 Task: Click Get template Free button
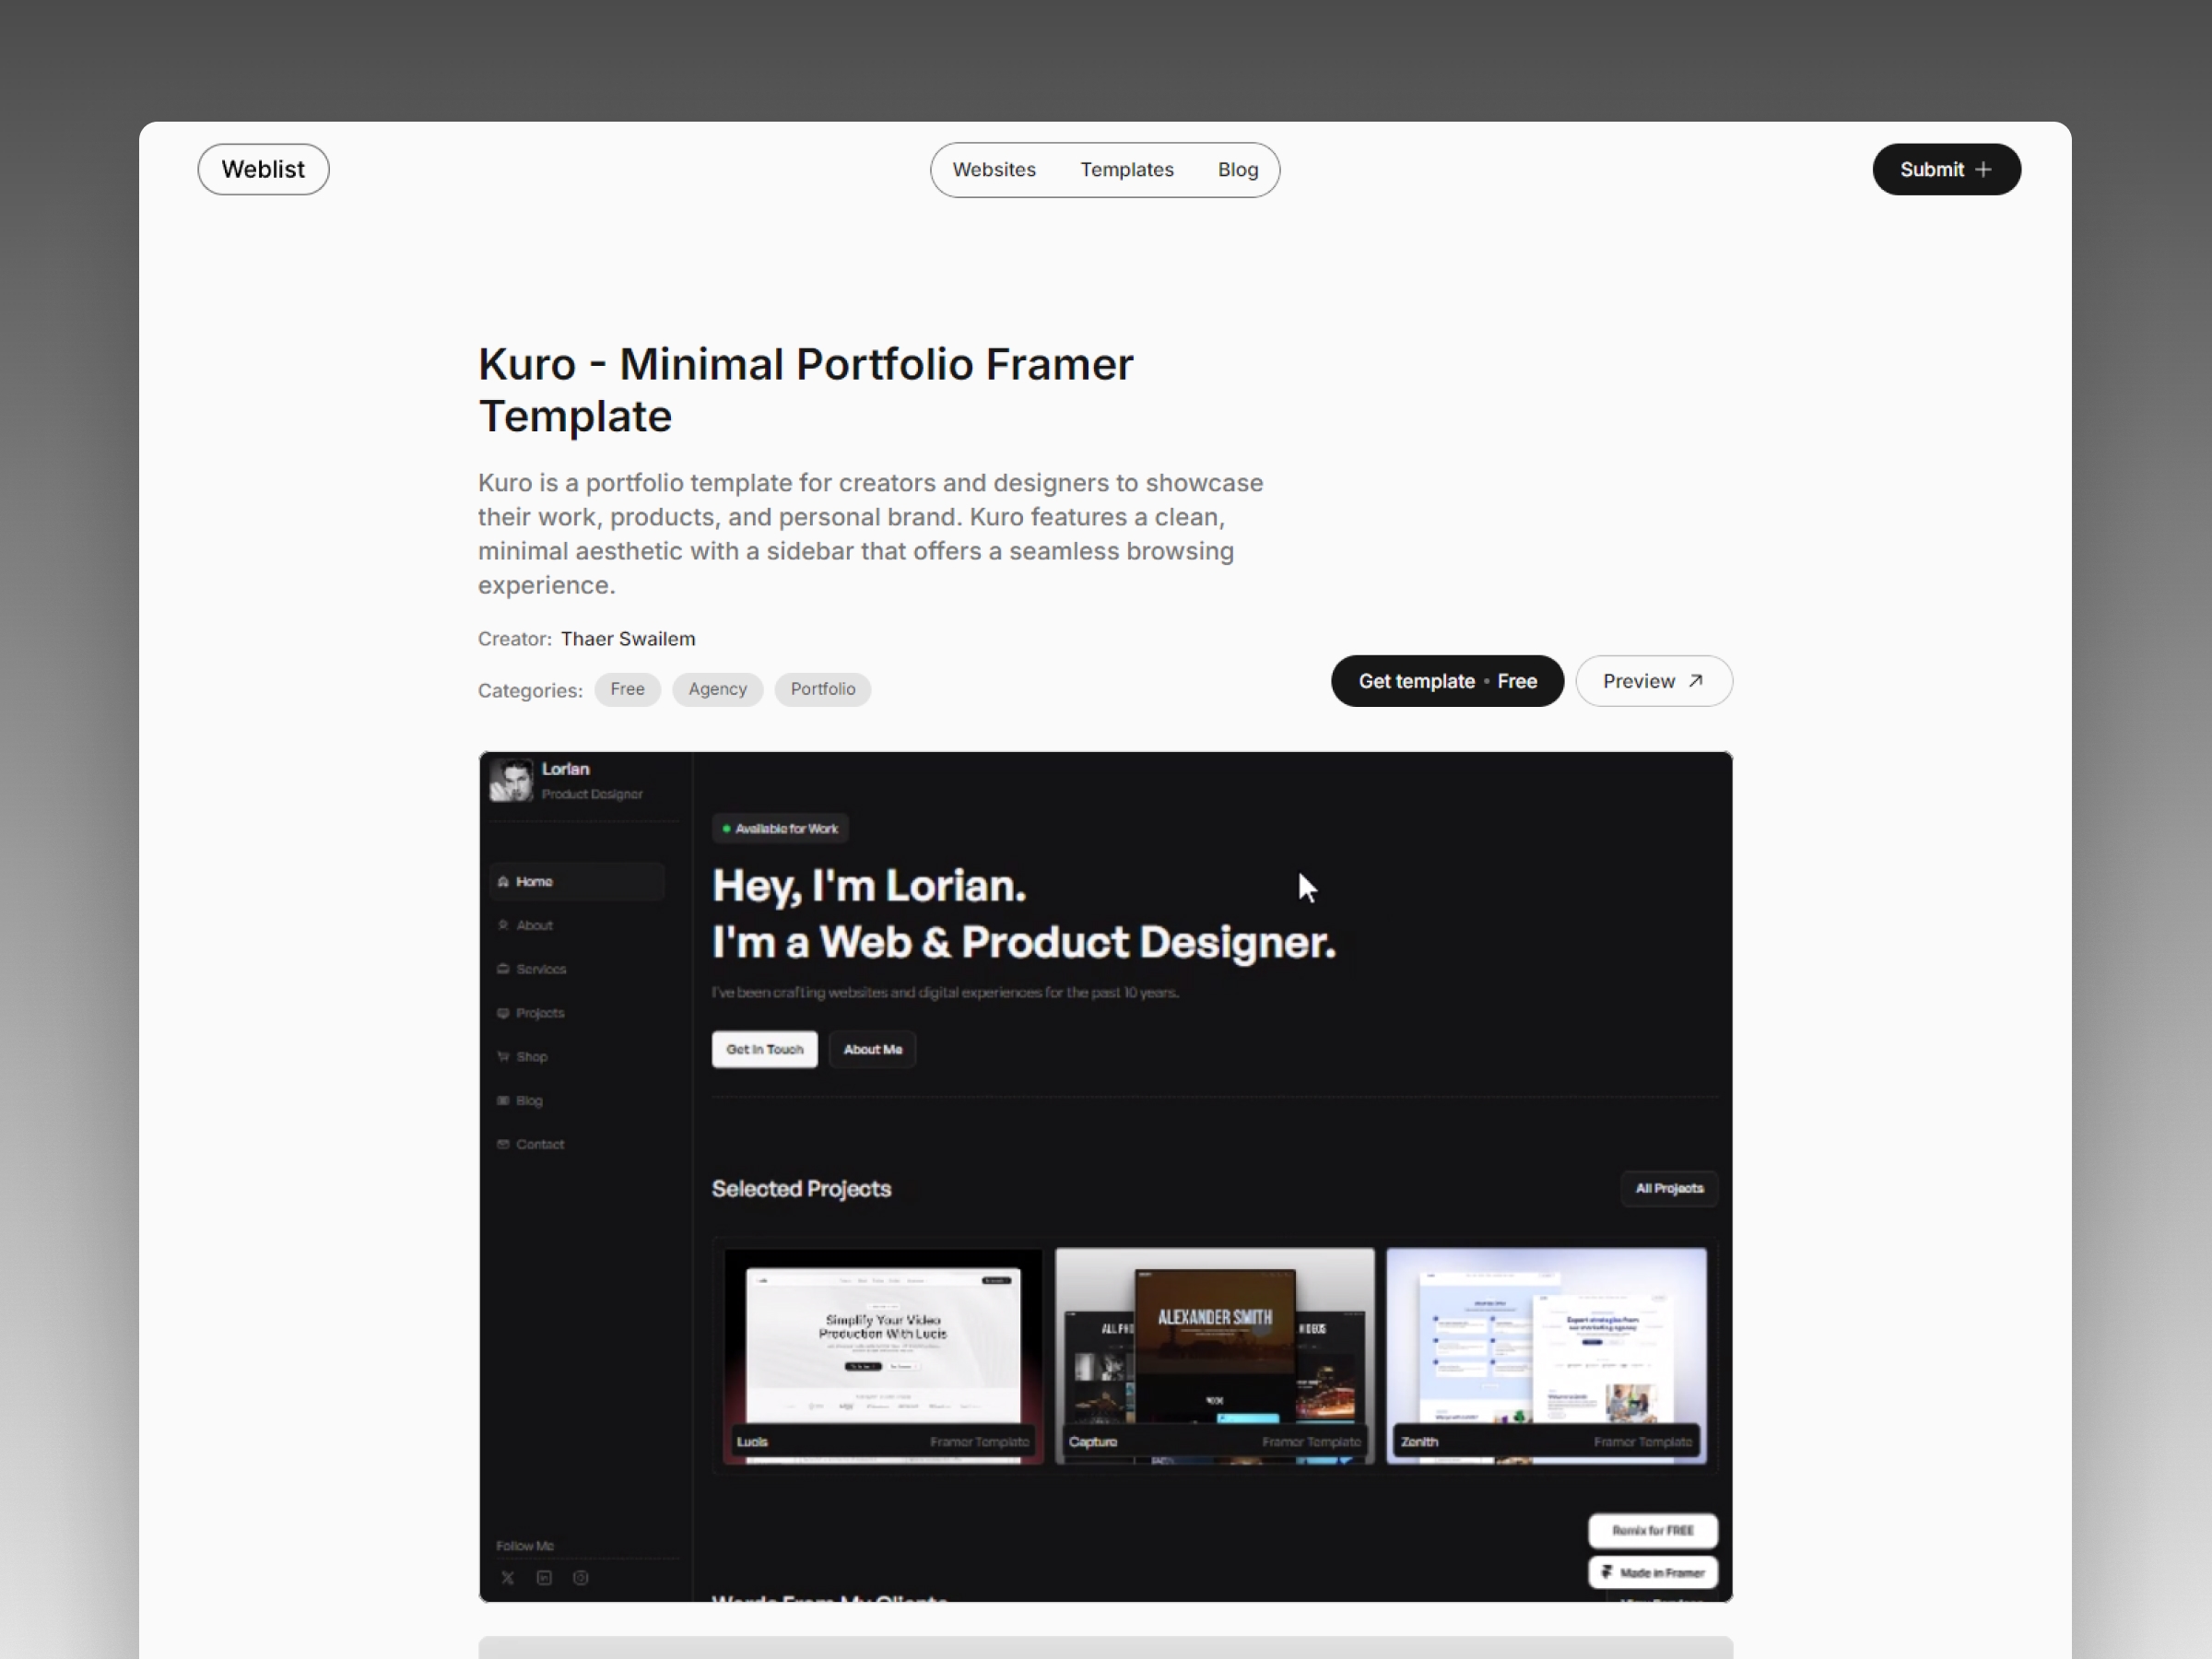pyautogui.click(x=1446, y=679)
